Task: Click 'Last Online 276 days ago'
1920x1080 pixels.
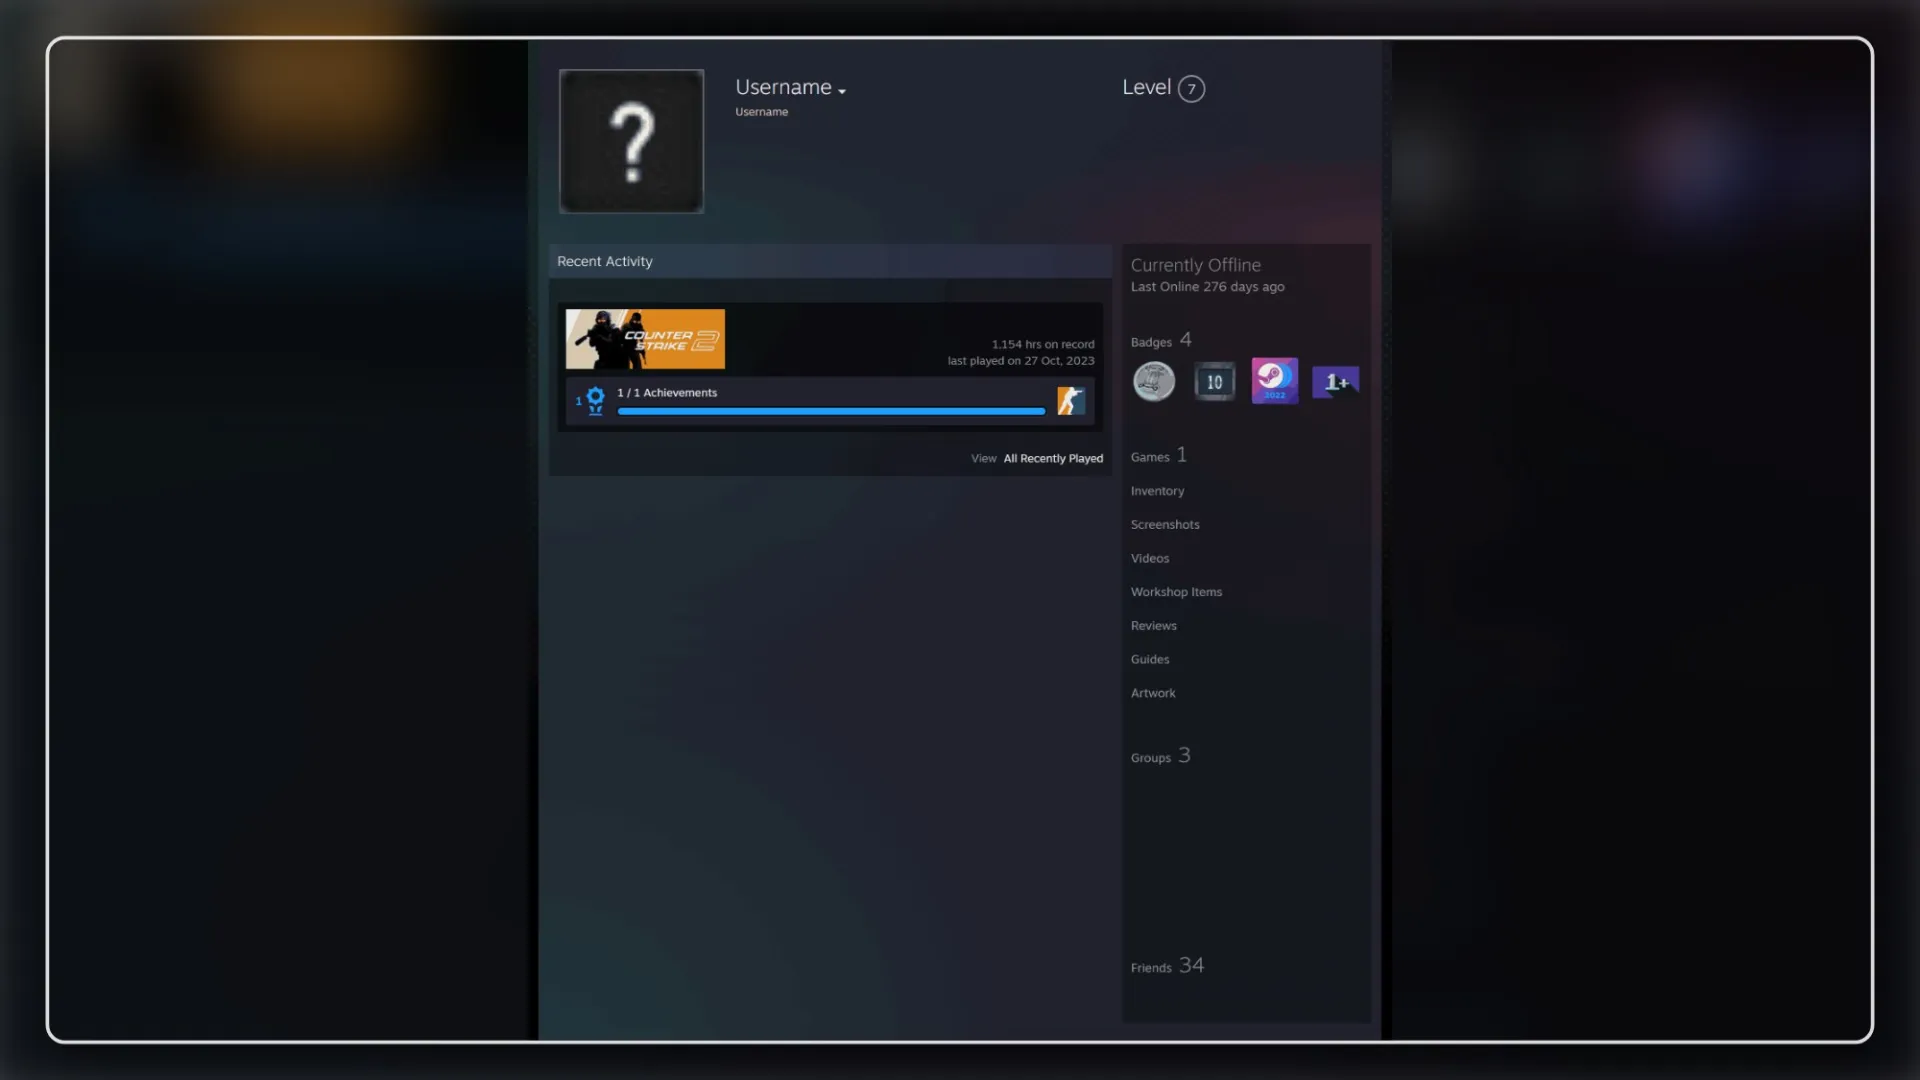Action: point(1207,287)
